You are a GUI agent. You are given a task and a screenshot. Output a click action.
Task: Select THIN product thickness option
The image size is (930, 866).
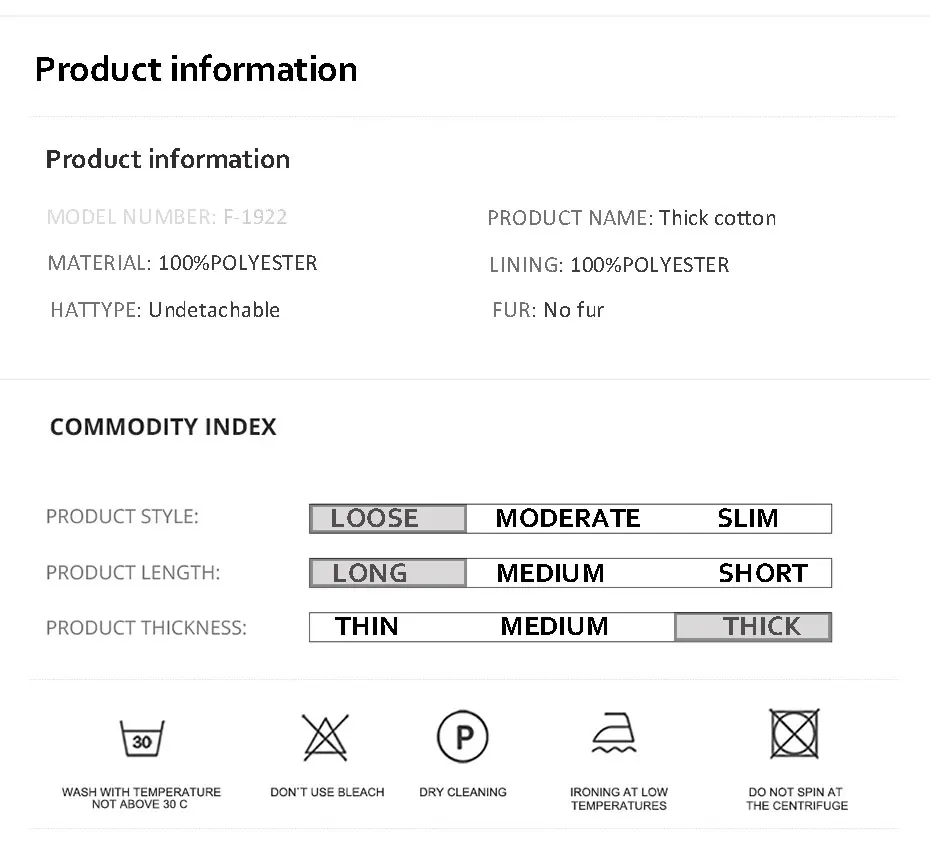tap(367, 626)
